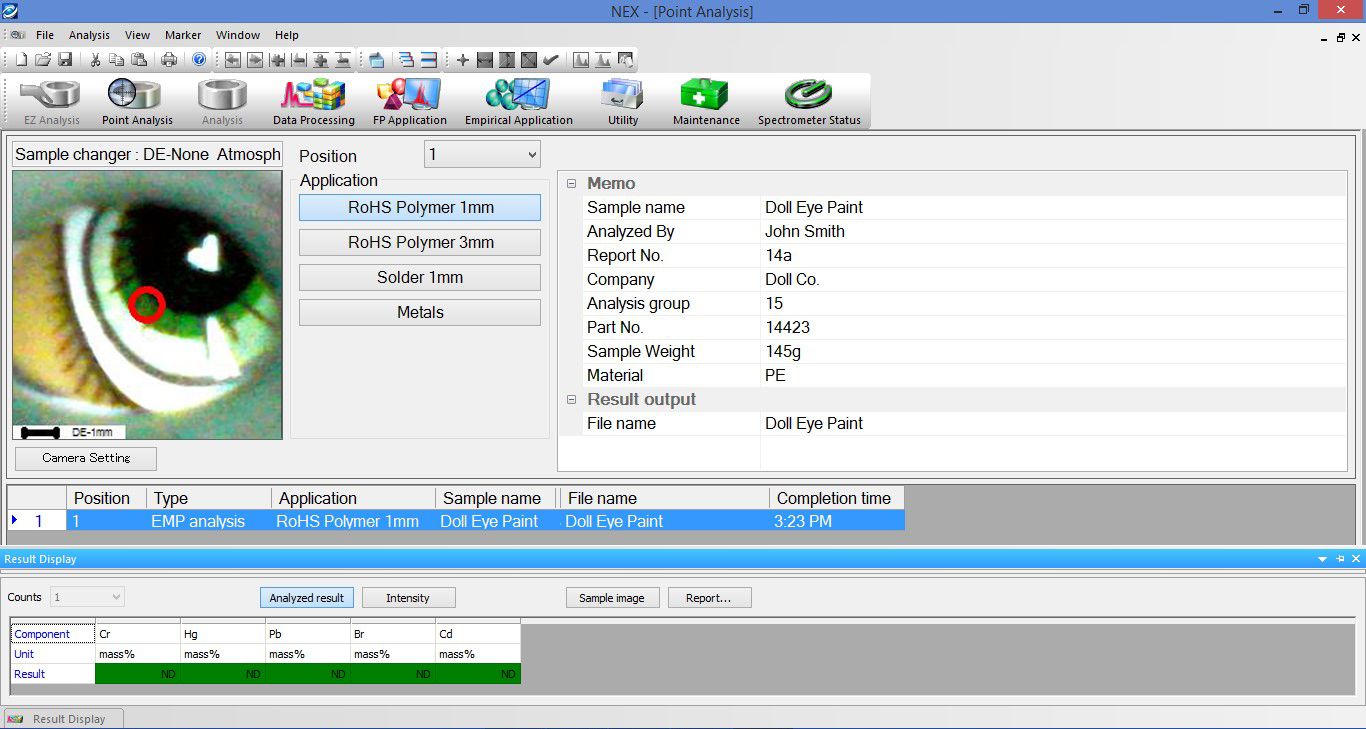Open the Point Analysis module
The height and width of the screenshot is (729, 1366).
point(137,102)
